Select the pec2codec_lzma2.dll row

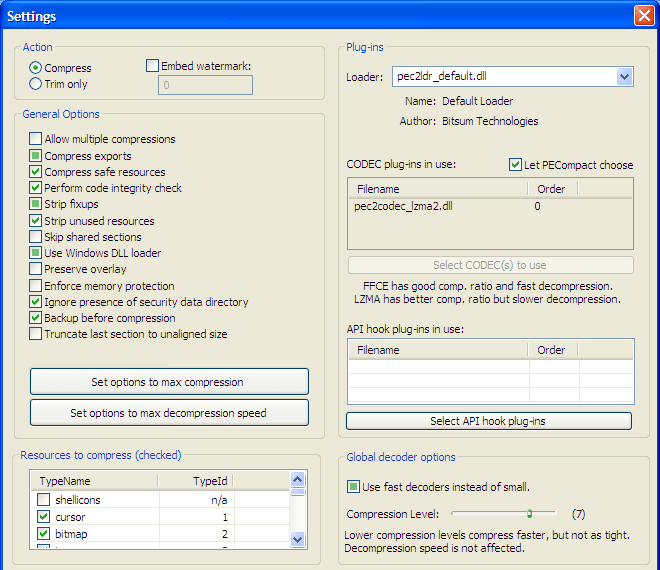coord(490,206)
